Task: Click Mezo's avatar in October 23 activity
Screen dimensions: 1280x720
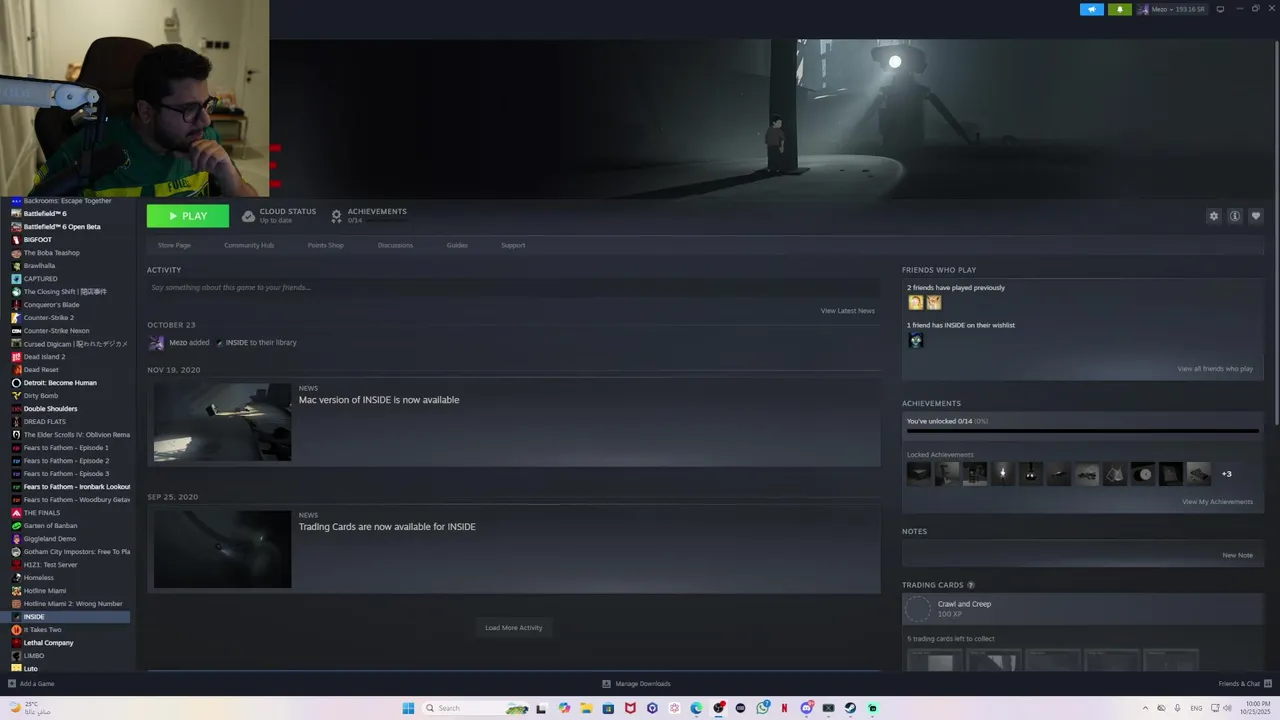Action: pos(156,343)
